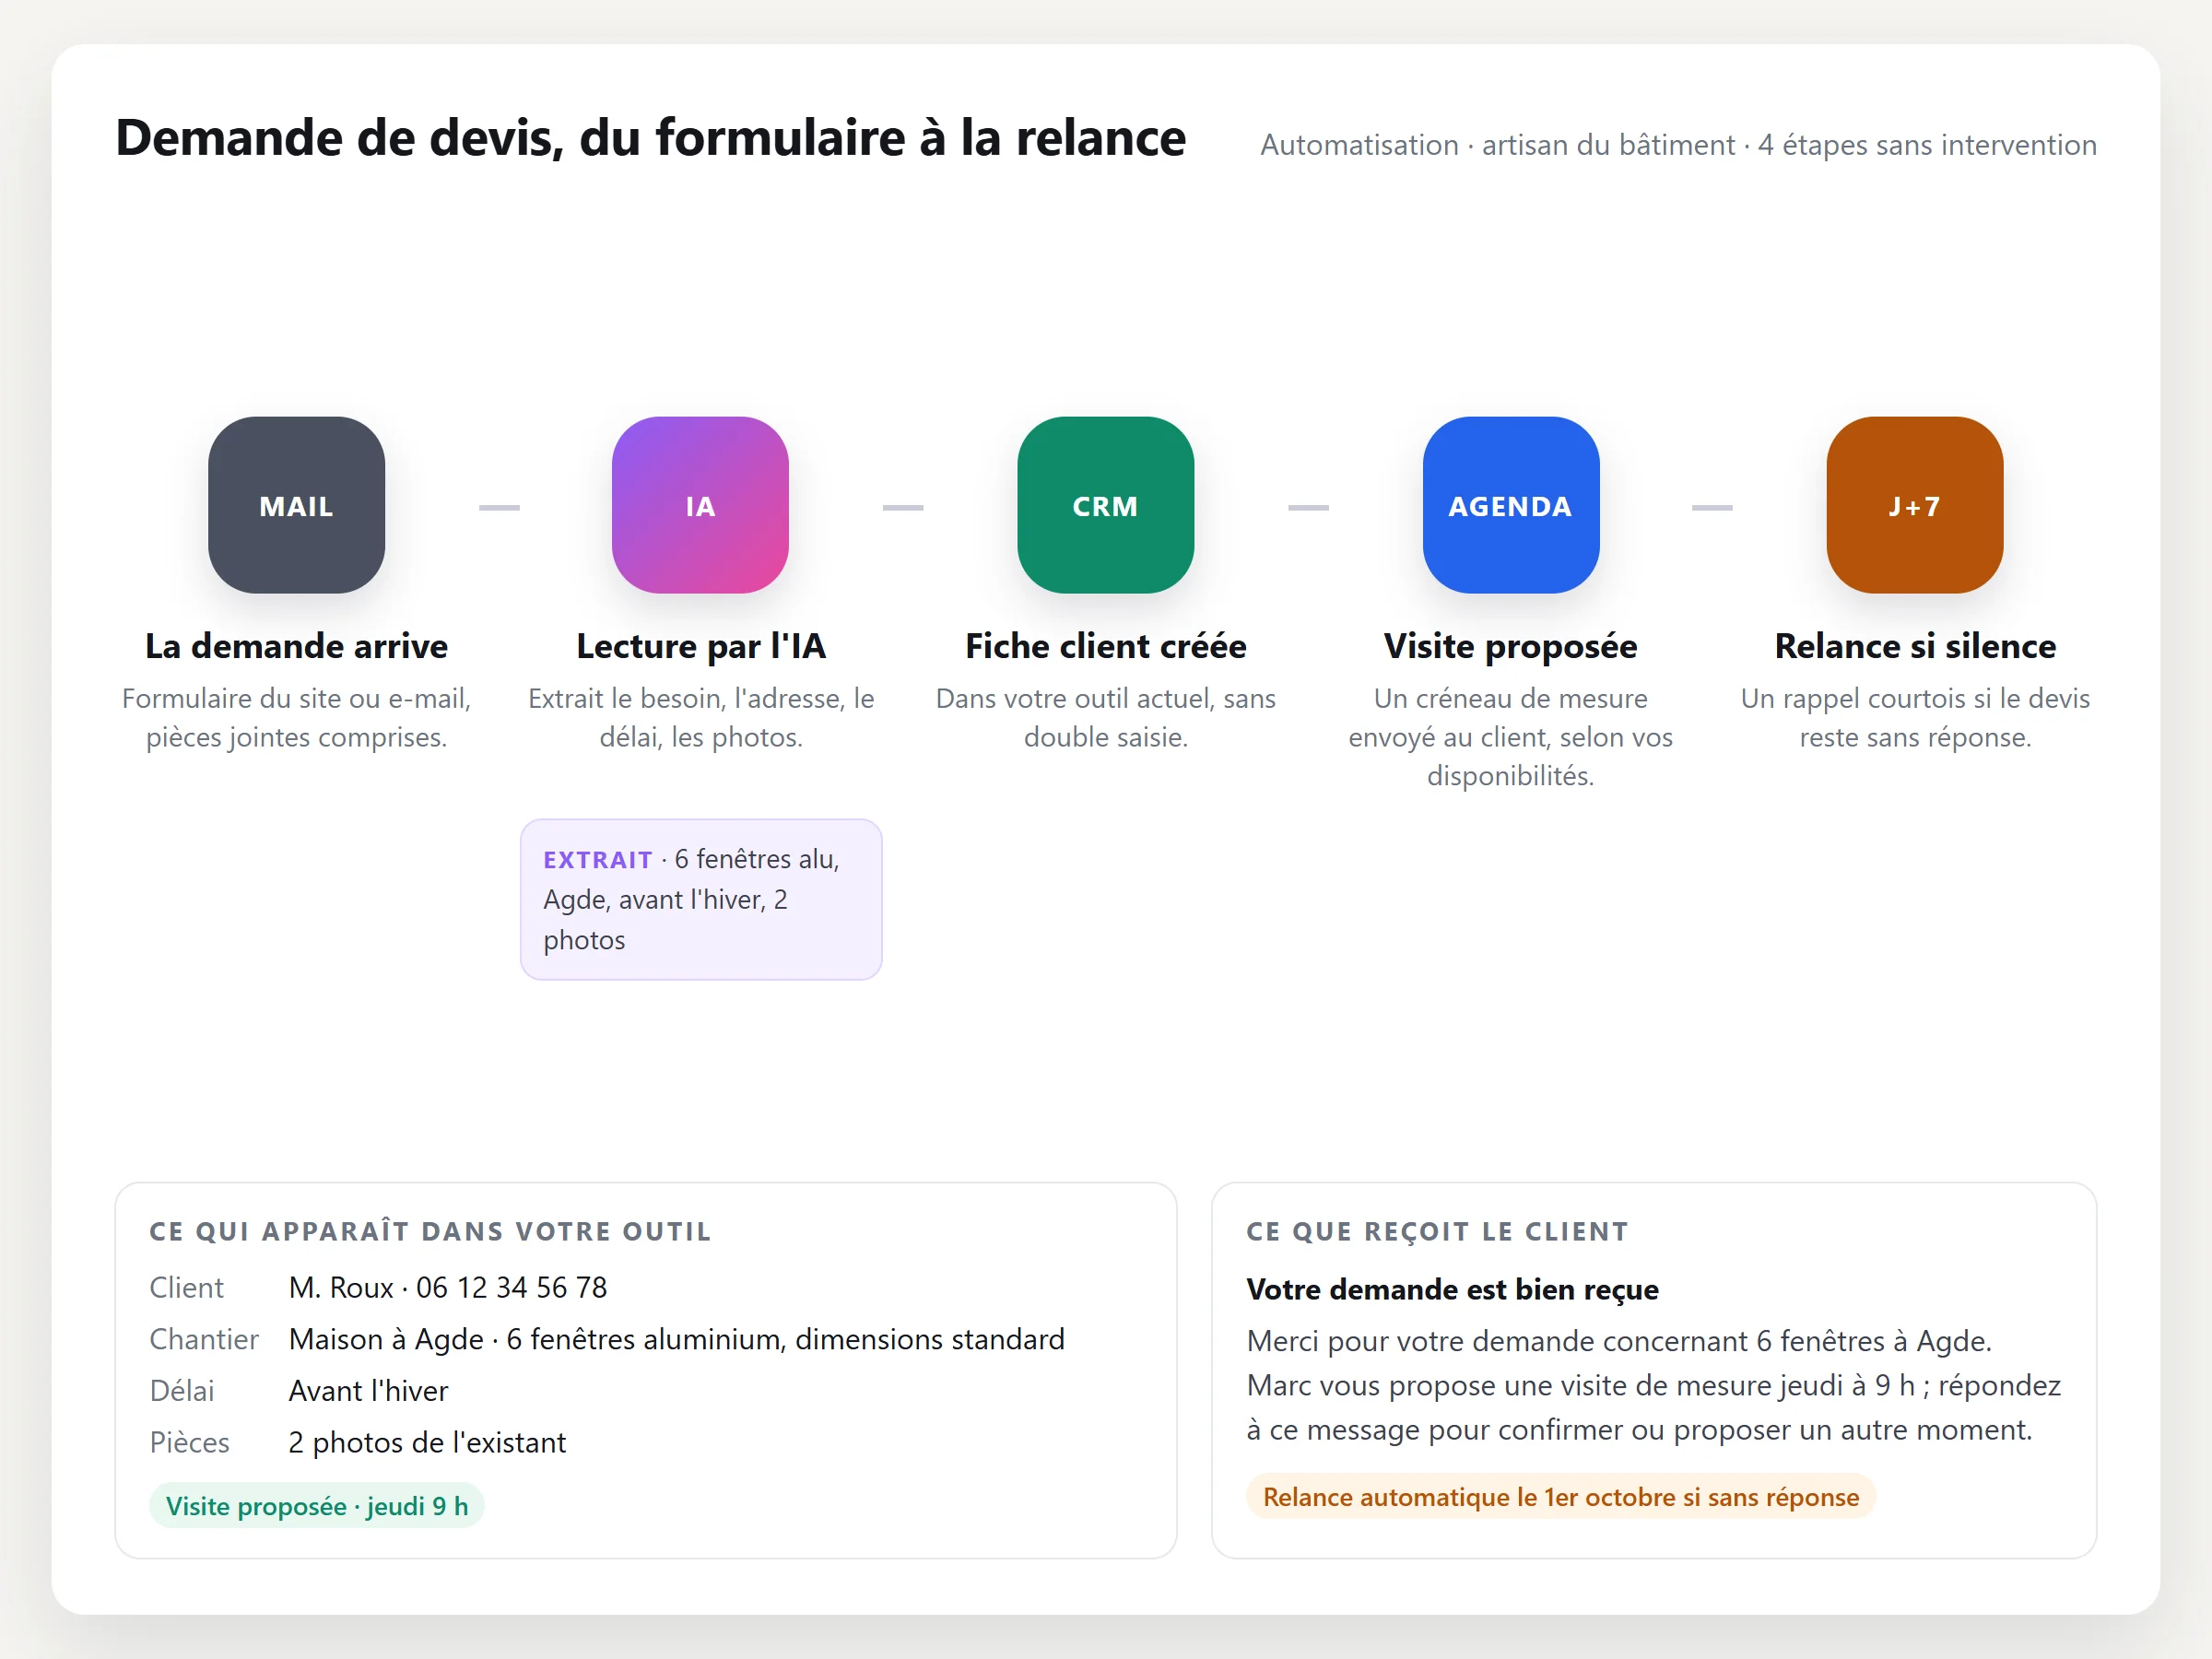Click description 'Formulaire du site ou e-mail'
The image size is (2212, 1659).
(296, 718)
